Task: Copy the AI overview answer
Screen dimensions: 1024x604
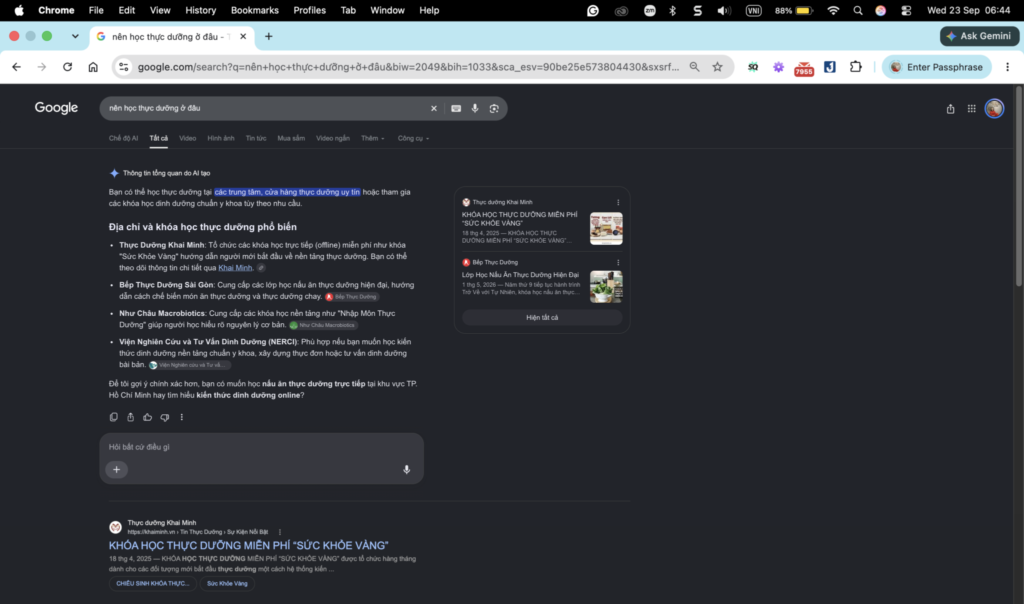Action: pyautogui.click(x=114, y=417)
